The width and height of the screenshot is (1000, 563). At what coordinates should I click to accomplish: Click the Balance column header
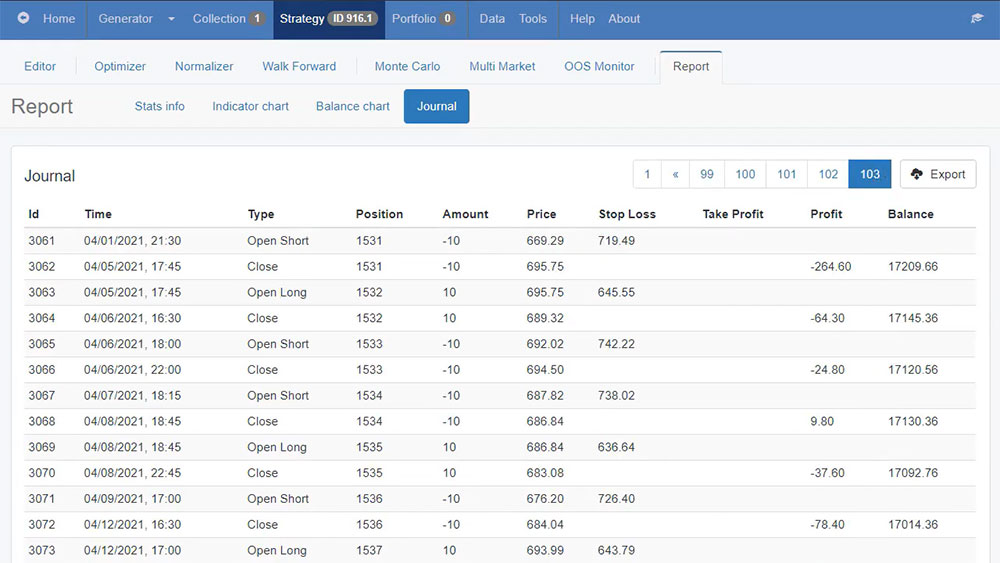pyautogui.click(x=911, y=214)
